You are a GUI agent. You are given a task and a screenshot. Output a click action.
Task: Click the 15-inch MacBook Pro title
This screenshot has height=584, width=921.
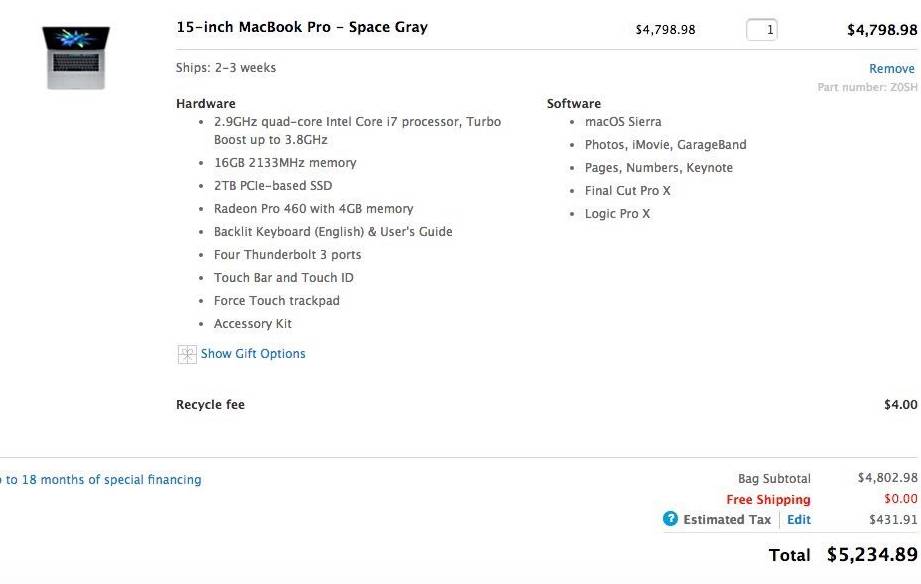pos(302,27)
